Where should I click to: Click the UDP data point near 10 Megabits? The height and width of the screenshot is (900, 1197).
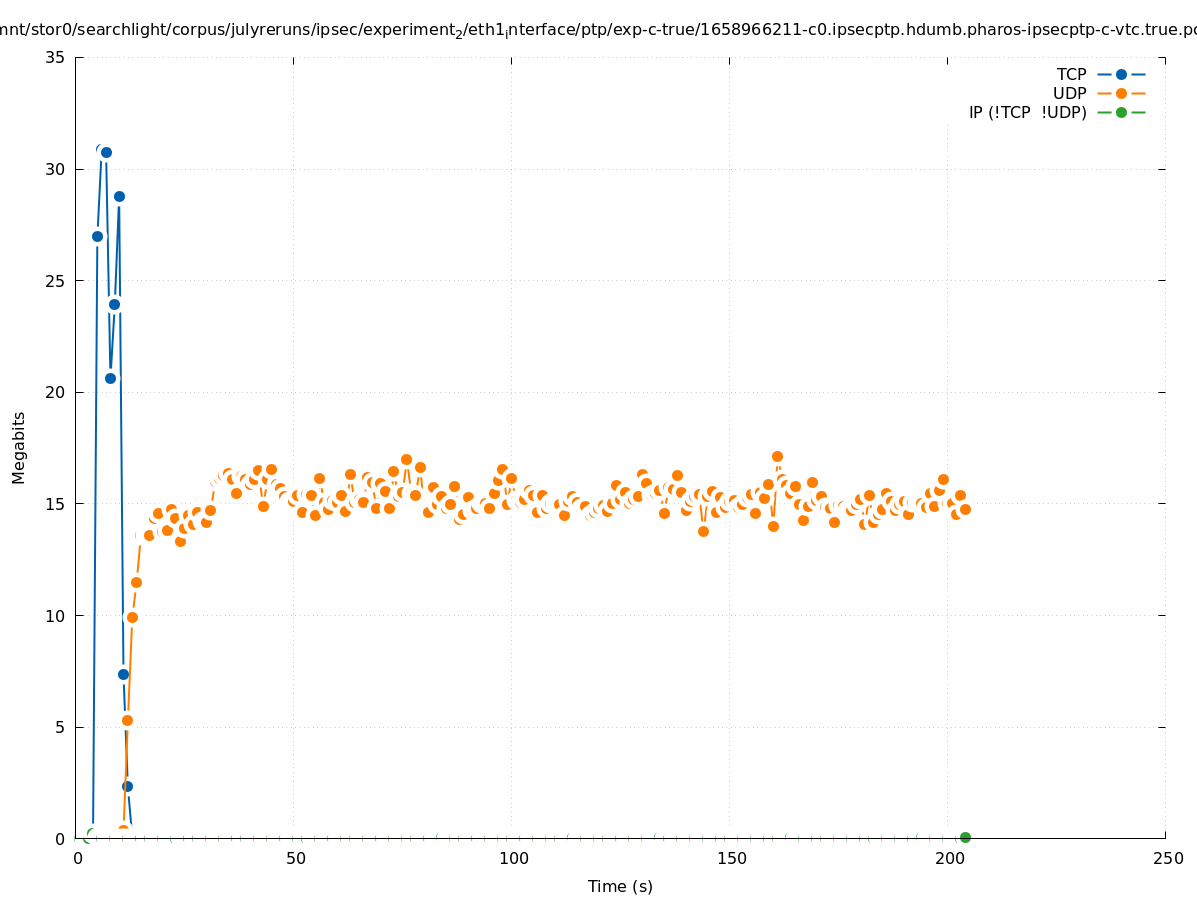(x=132, y=617)
